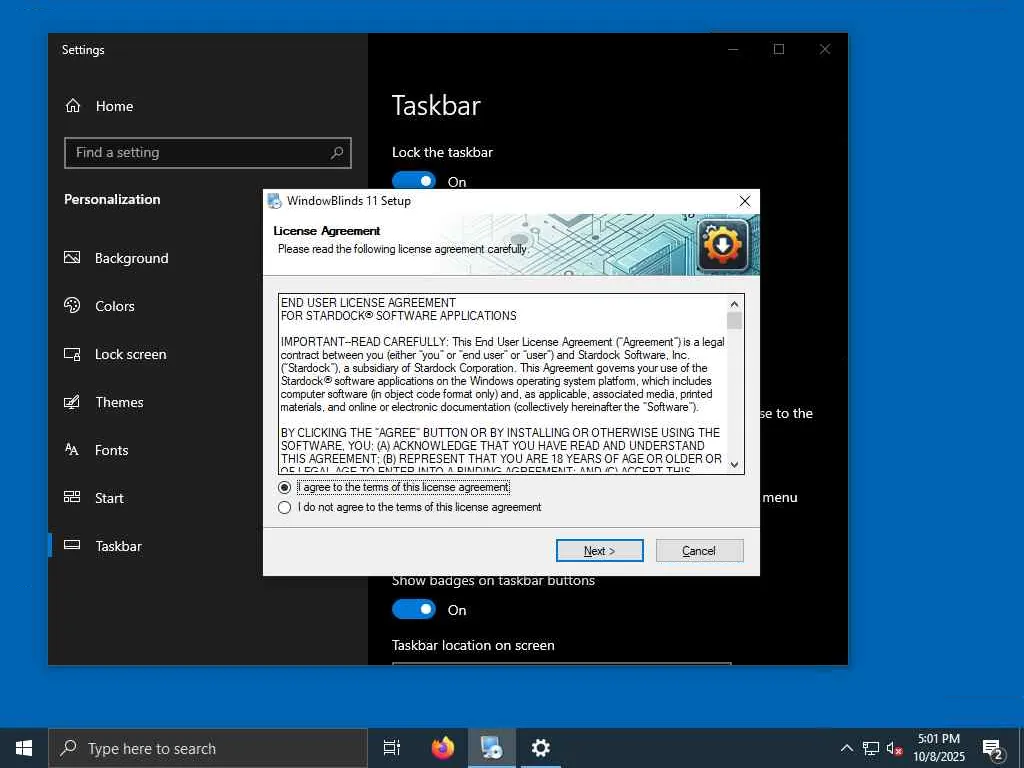1024x768 pixels.
Task: Launch Firefox from the taskbar
Action: pyautogui.click(x=443, y=748)
